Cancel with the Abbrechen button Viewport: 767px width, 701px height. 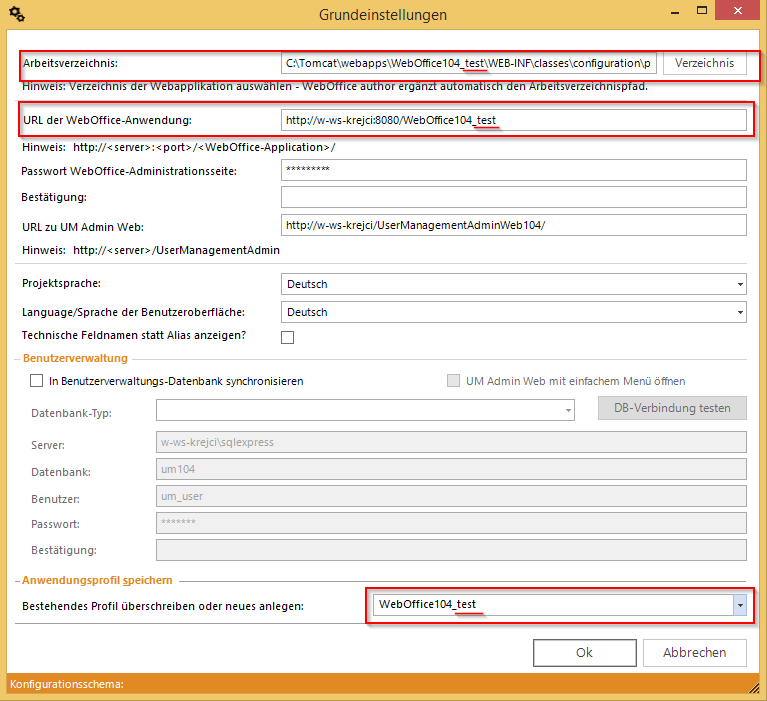click(x=694, y=652)
